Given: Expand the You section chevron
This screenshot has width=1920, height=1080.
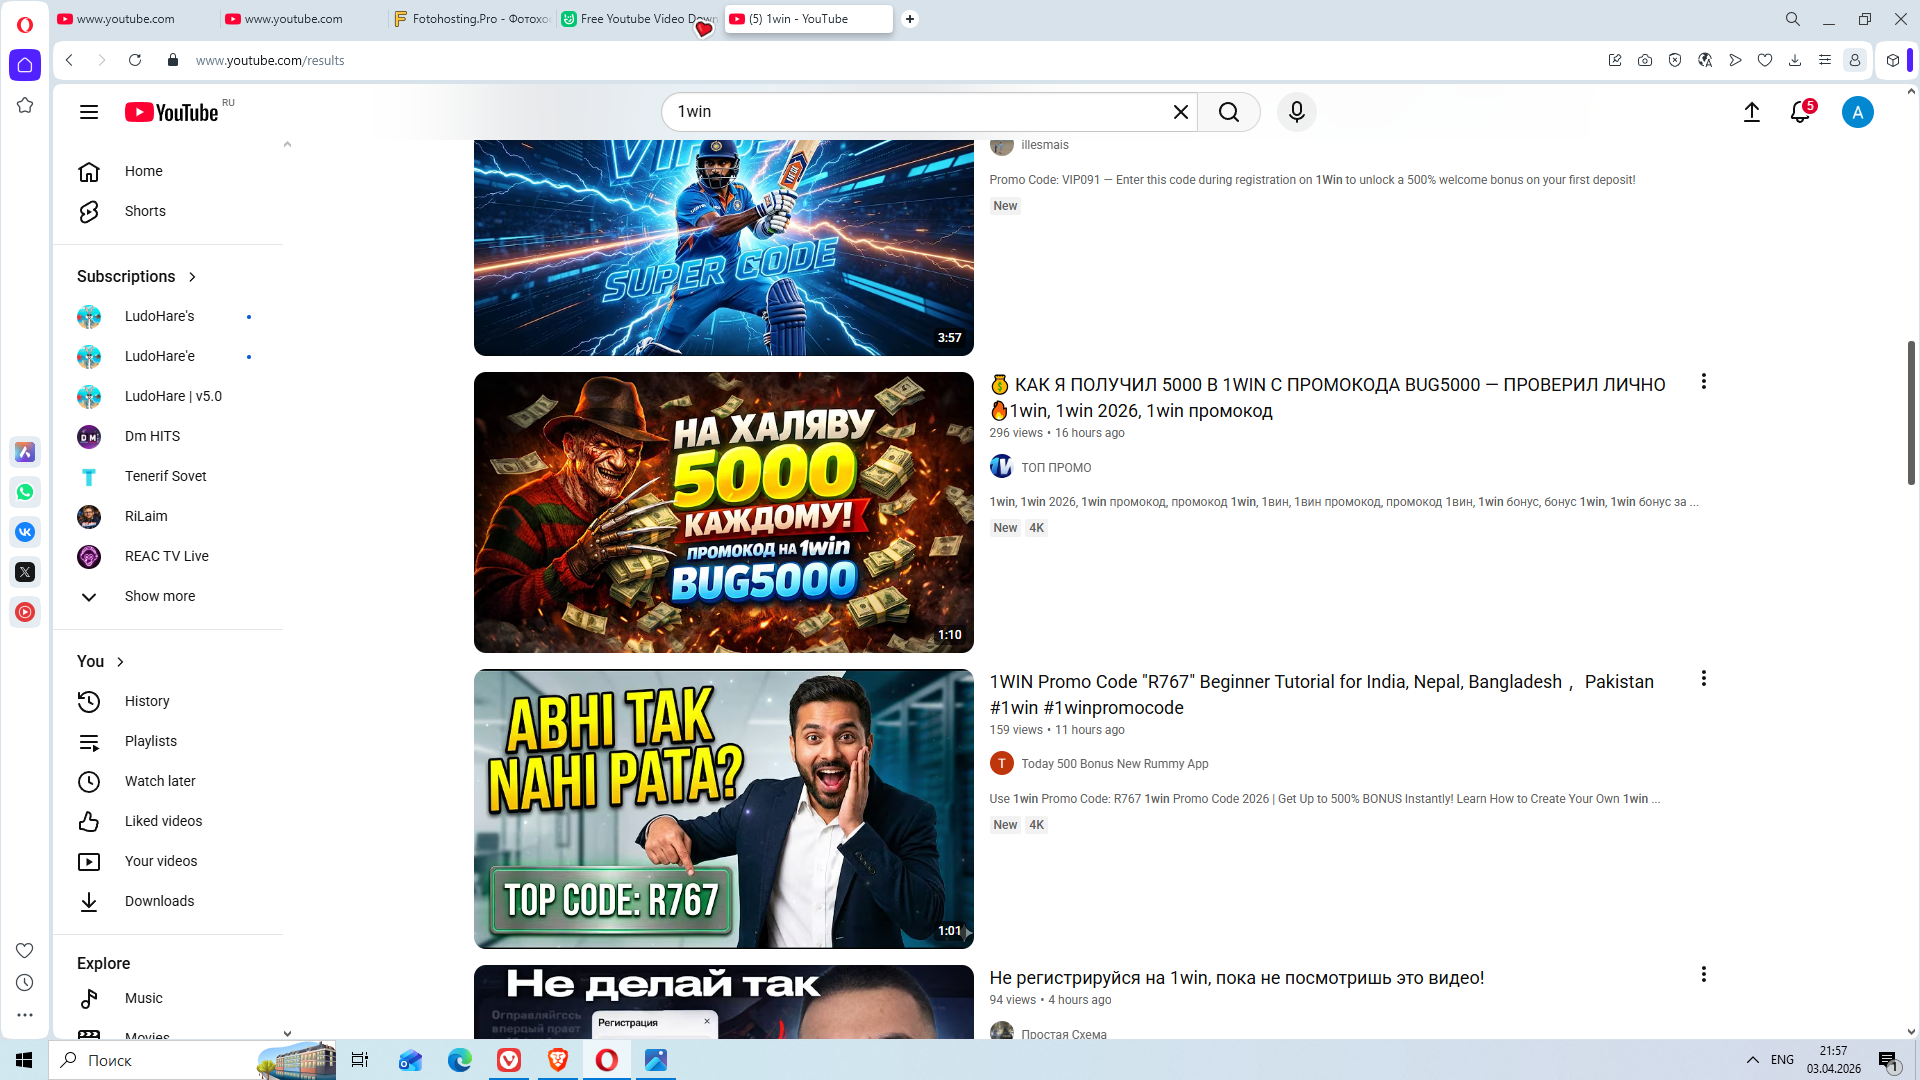Looking at the screenshot, I should [x=120, y=662].
